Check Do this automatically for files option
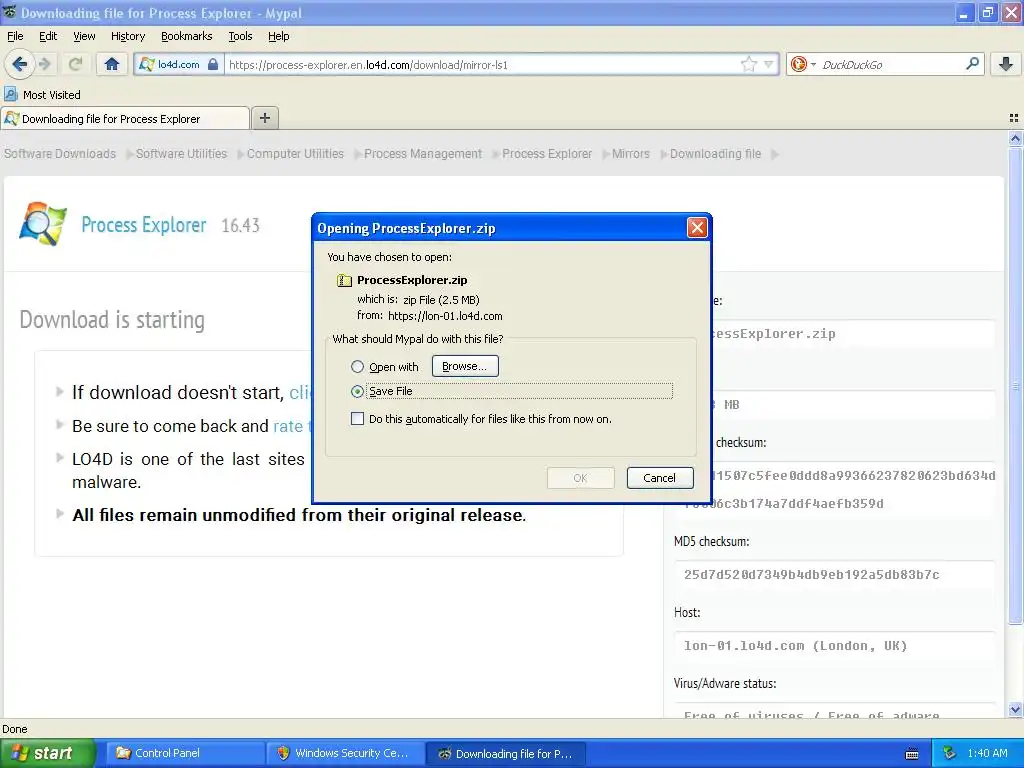 coord(357,419)
